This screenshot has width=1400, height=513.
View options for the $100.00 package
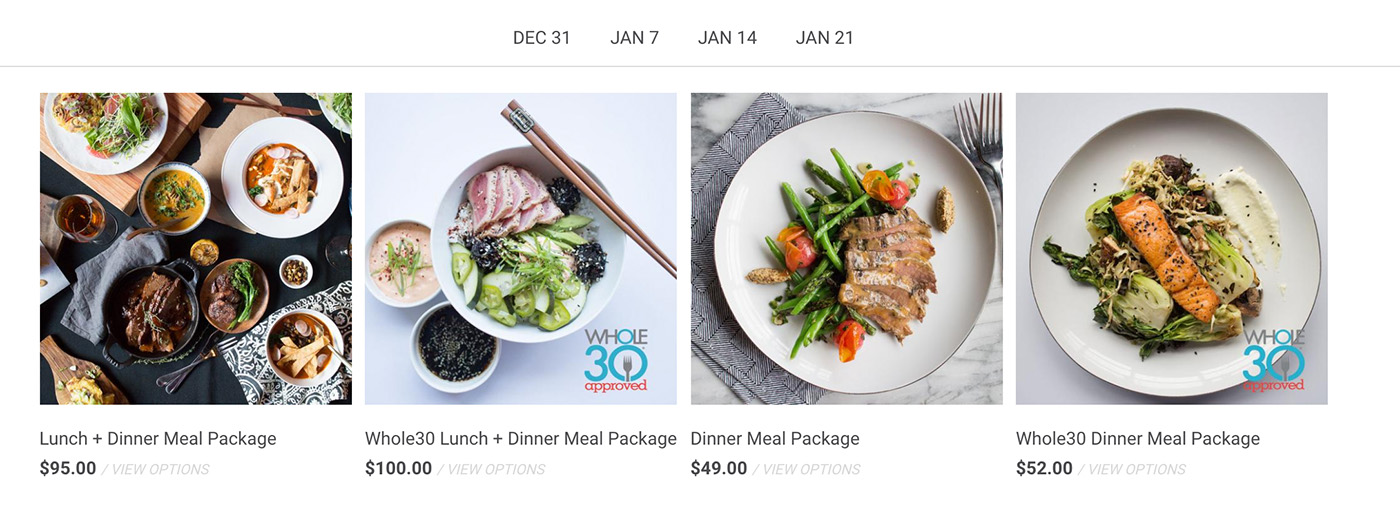[496, 469]
